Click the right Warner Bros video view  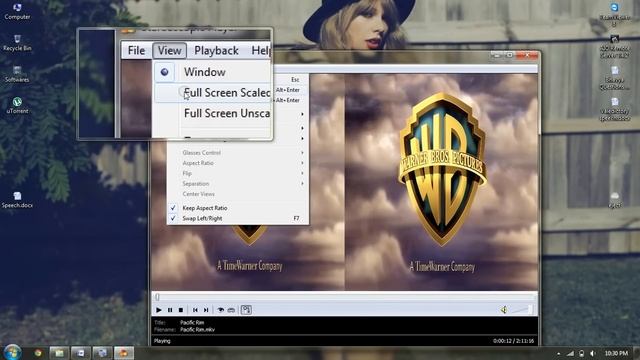coord(442,182)
